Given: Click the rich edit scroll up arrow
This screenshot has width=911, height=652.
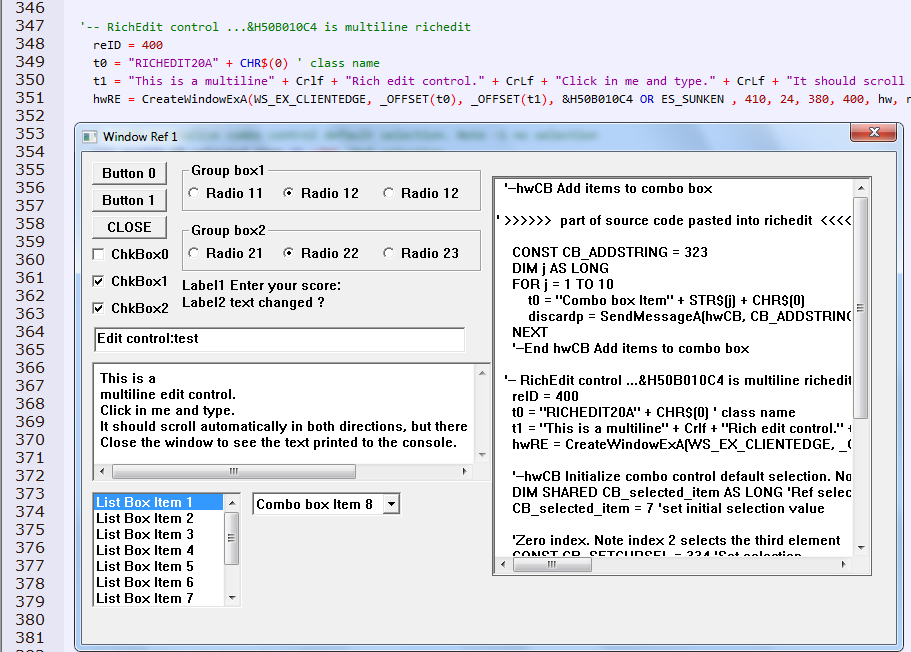Looking at the screenshot, I should tap(860, 188).
